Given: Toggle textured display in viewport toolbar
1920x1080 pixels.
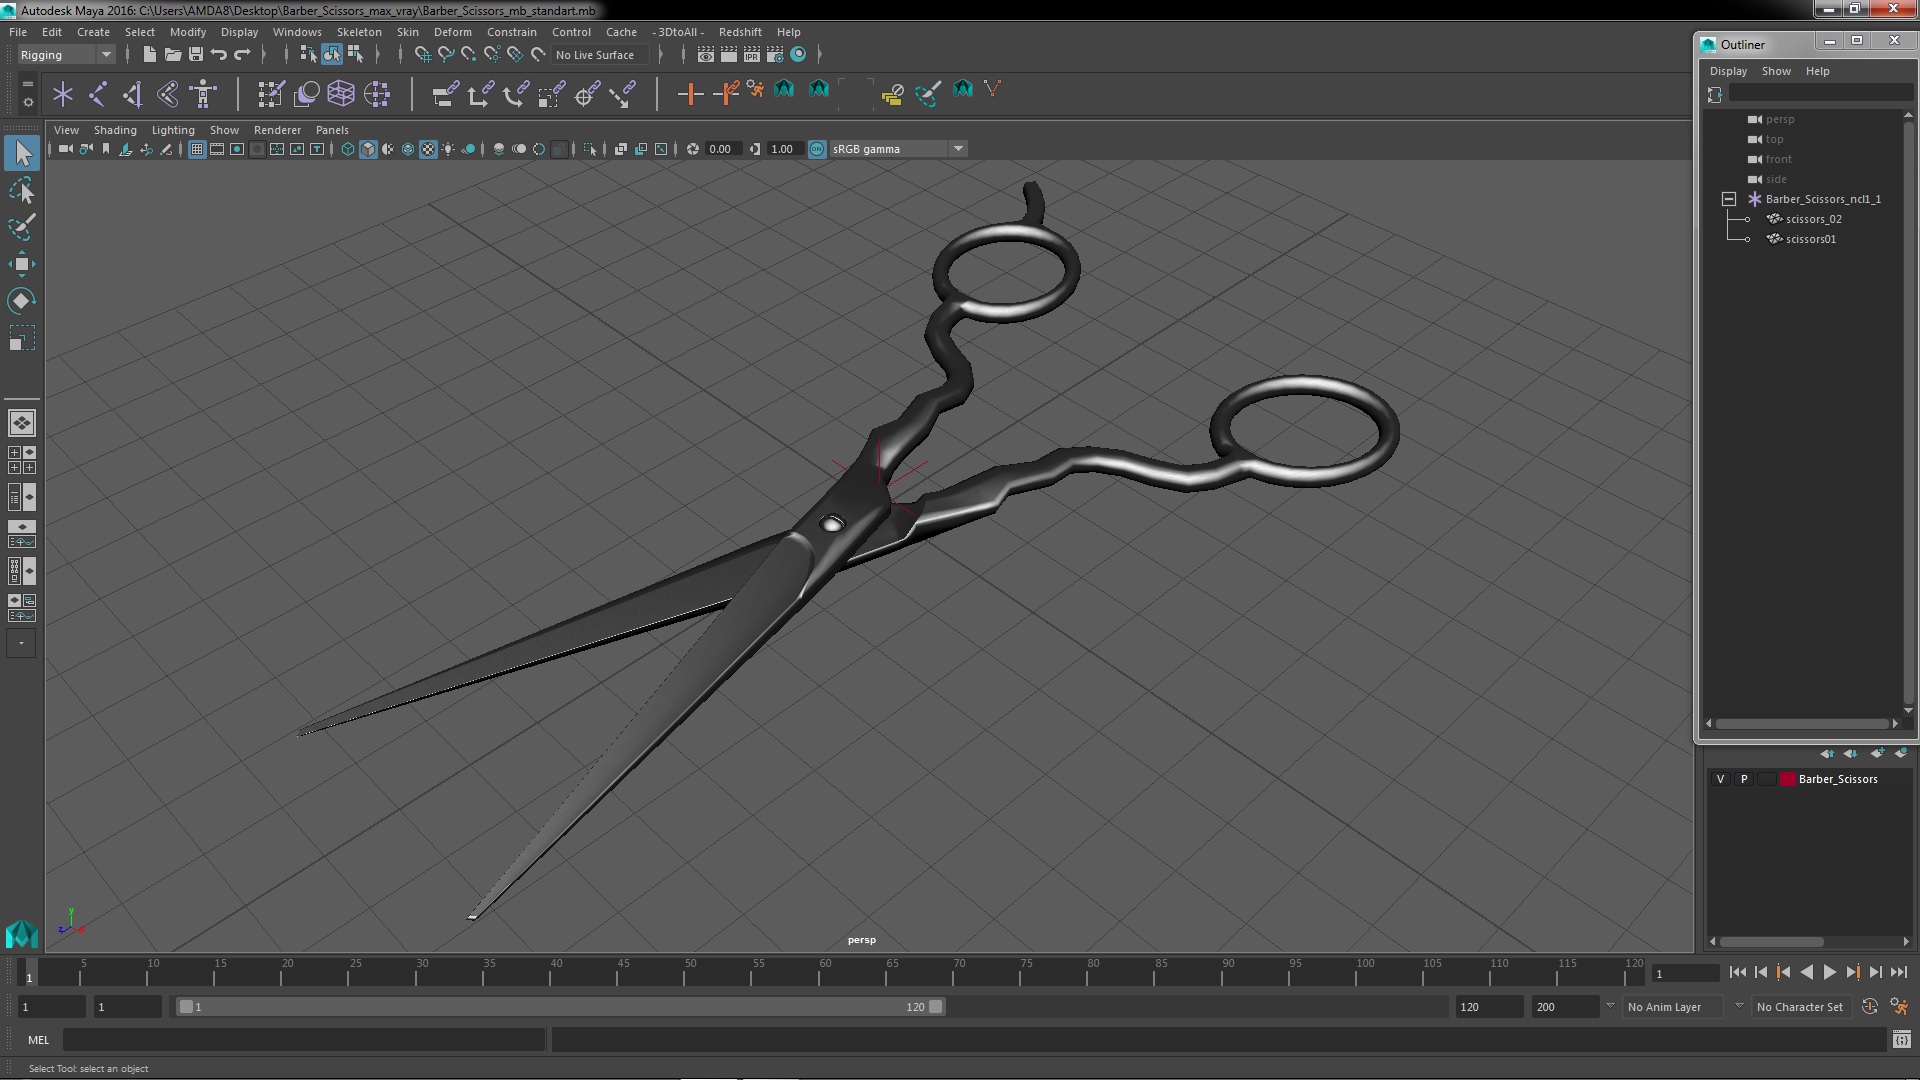Looking at the screenshot, I should [x=428, y=149].
